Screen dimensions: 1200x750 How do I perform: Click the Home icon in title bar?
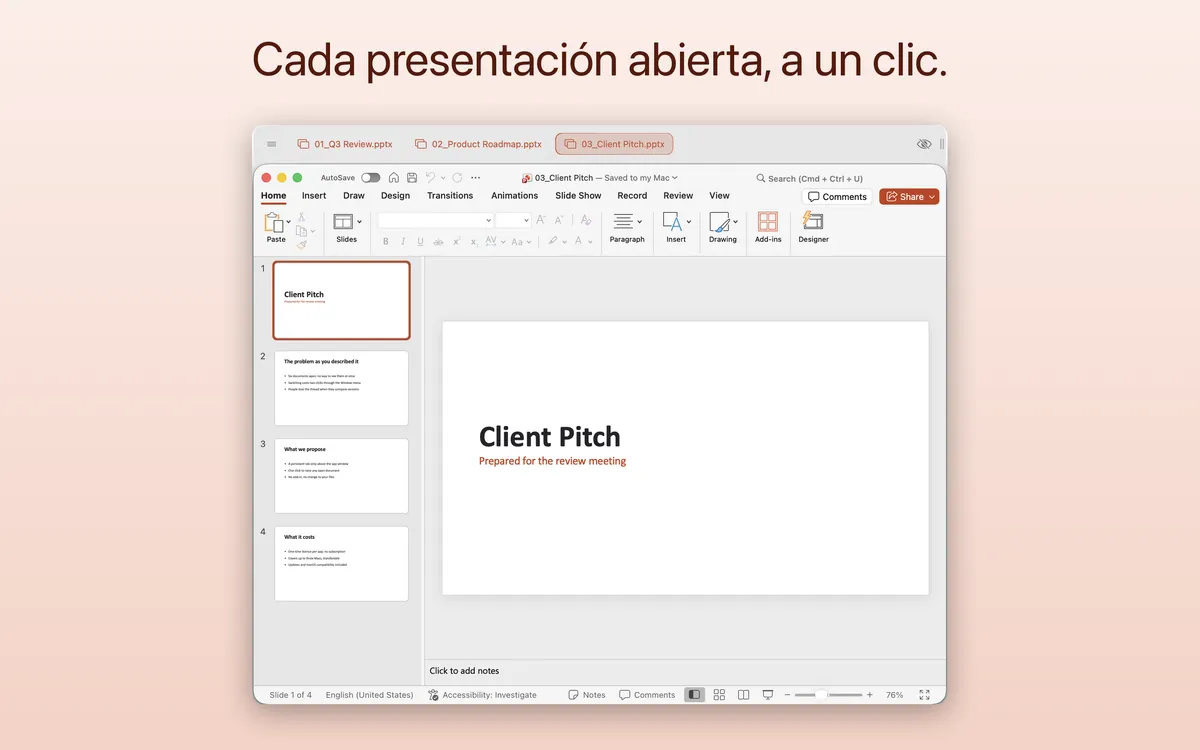[x=394, y=178]
